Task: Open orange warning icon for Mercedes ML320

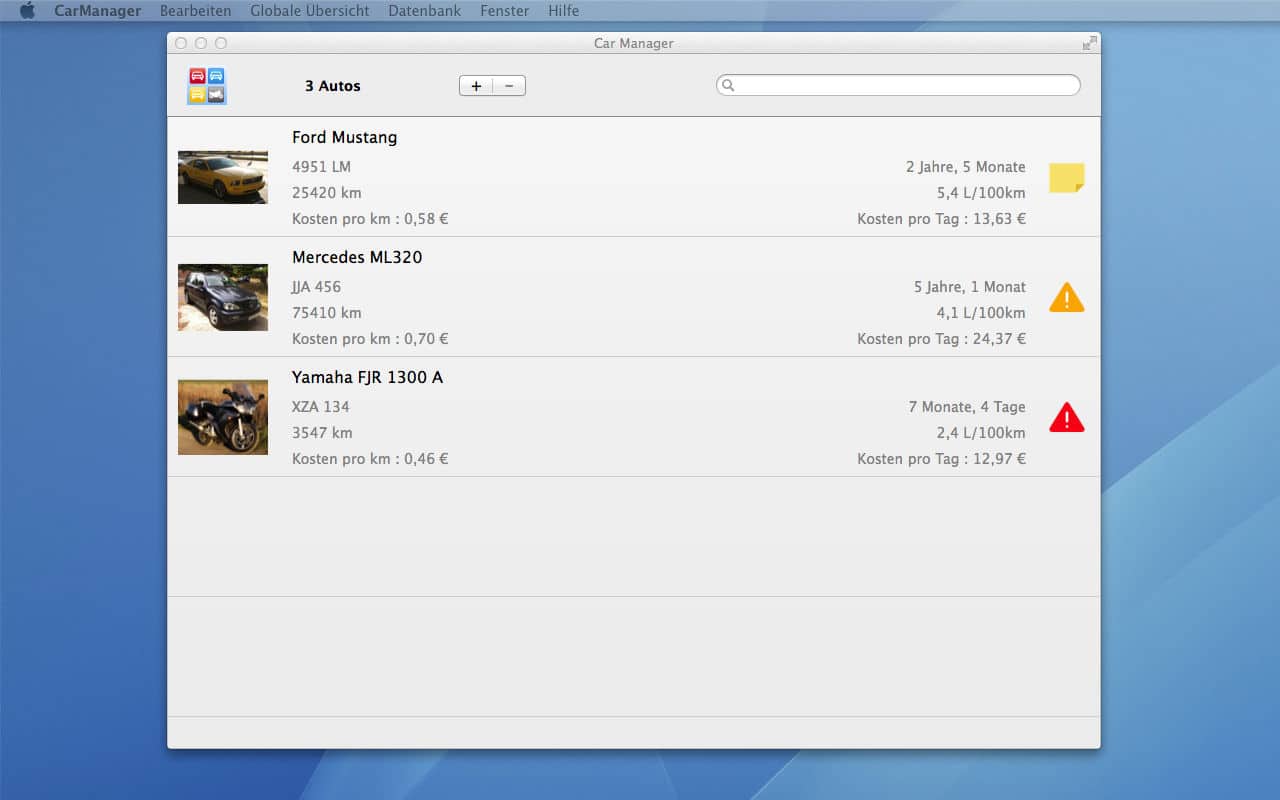Action: coord(1067,297)
